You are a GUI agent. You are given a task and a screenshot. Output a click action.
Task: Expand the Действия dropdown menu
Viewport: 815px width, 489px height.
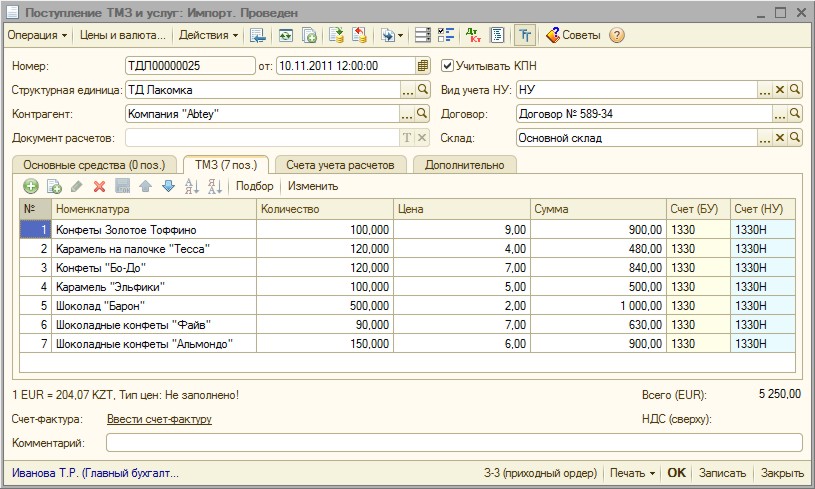point(208,35)
